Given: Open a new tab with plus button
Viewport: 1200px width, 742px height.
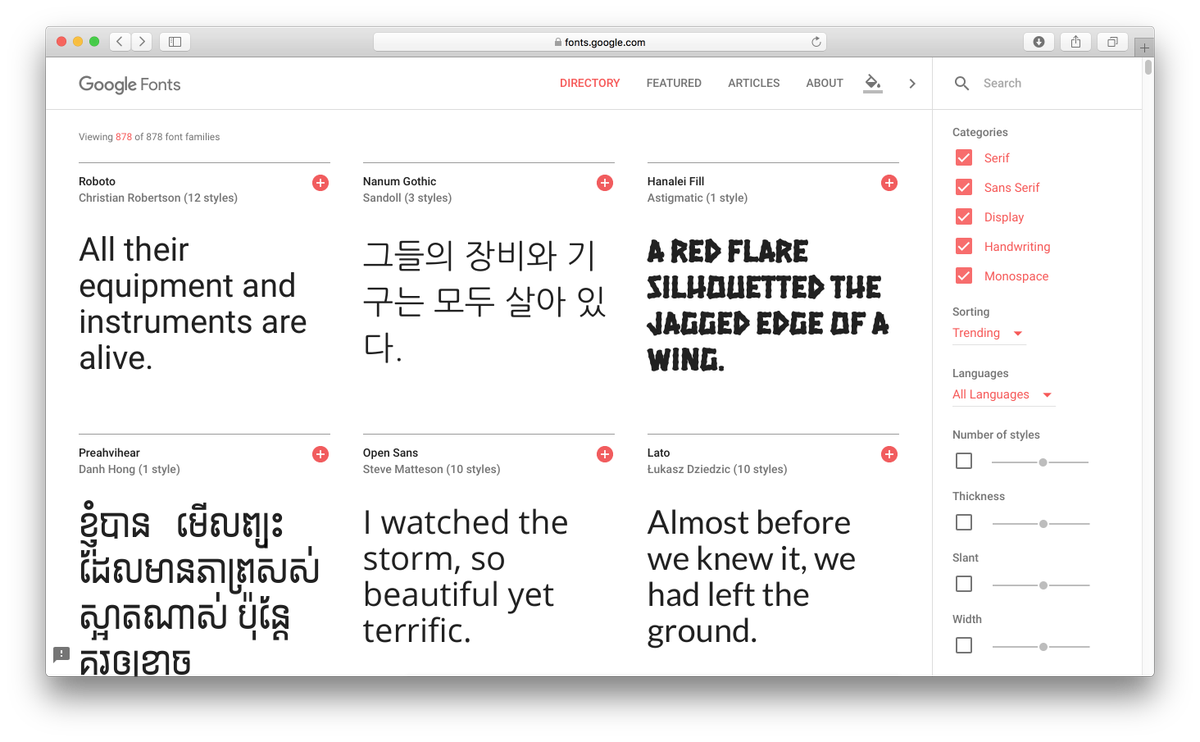Looking at the screenshot, I should click(x=1145, y=47).
